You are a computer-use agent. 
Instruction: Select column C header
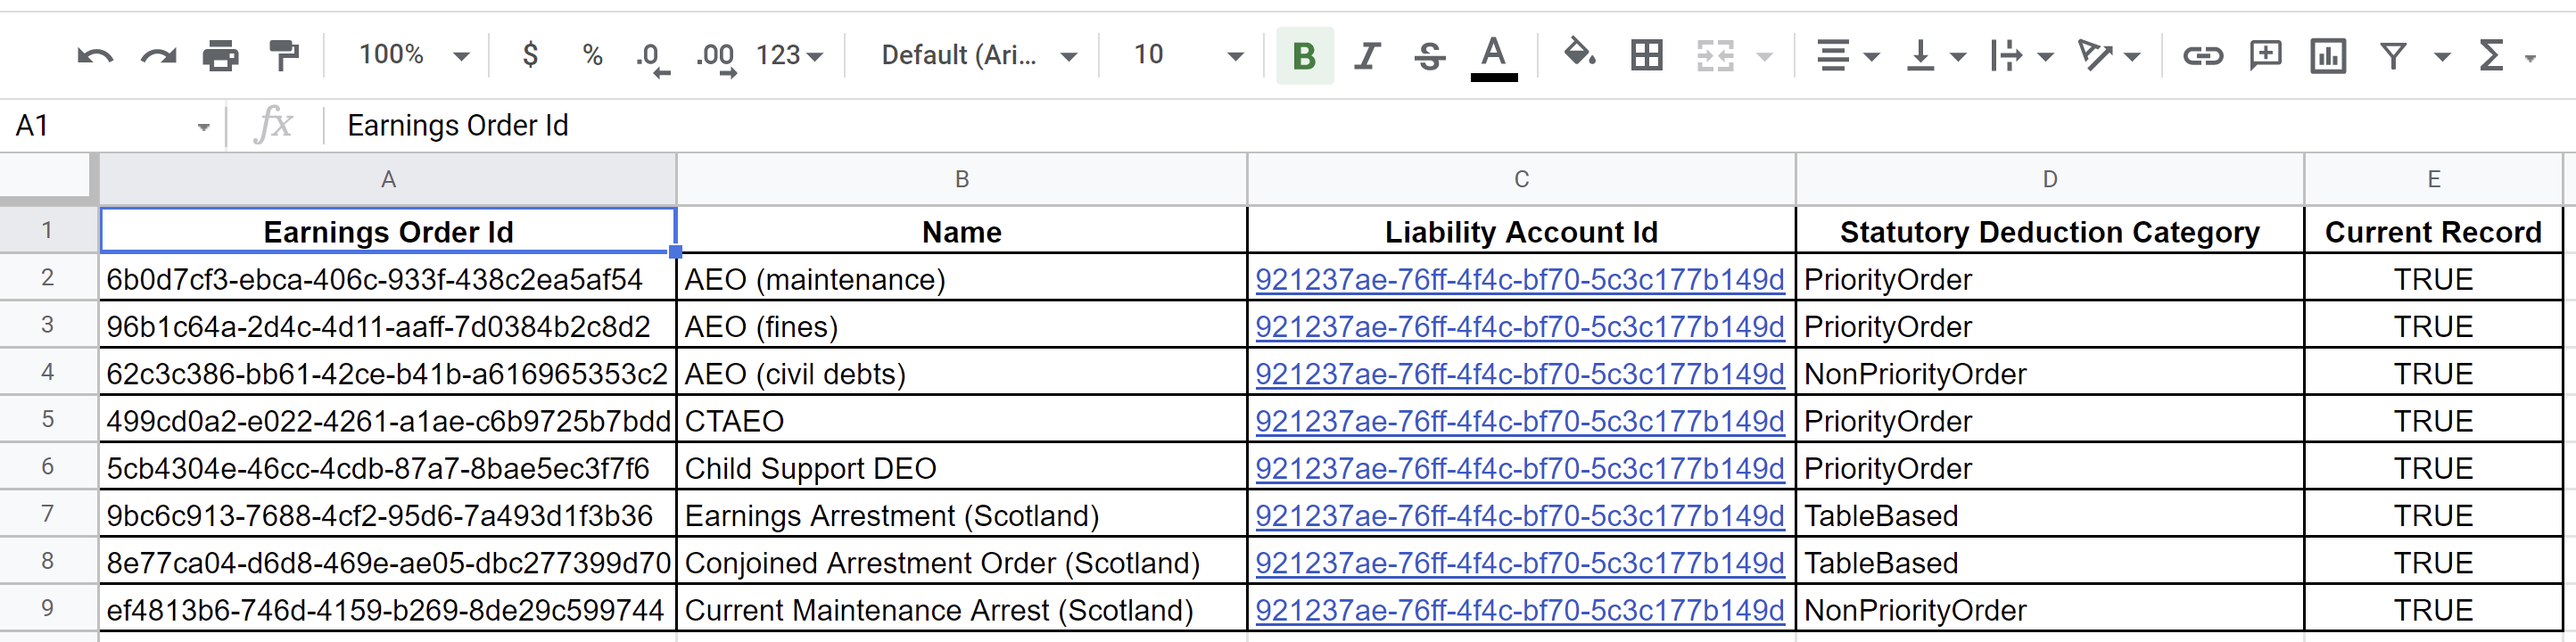click(x=1521, y=179)
